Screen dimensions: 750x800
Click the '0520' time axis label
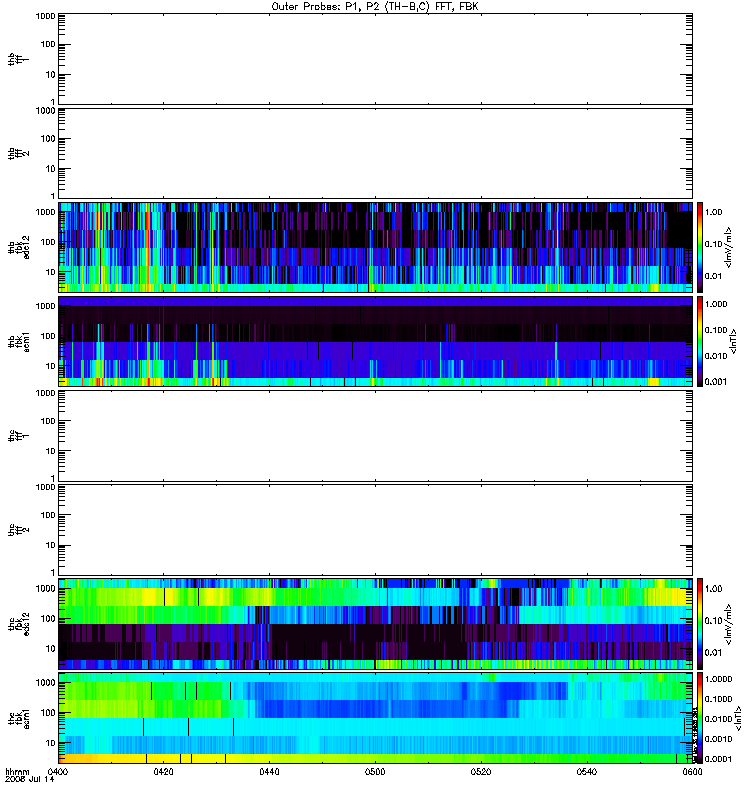(x=481, y=771)
